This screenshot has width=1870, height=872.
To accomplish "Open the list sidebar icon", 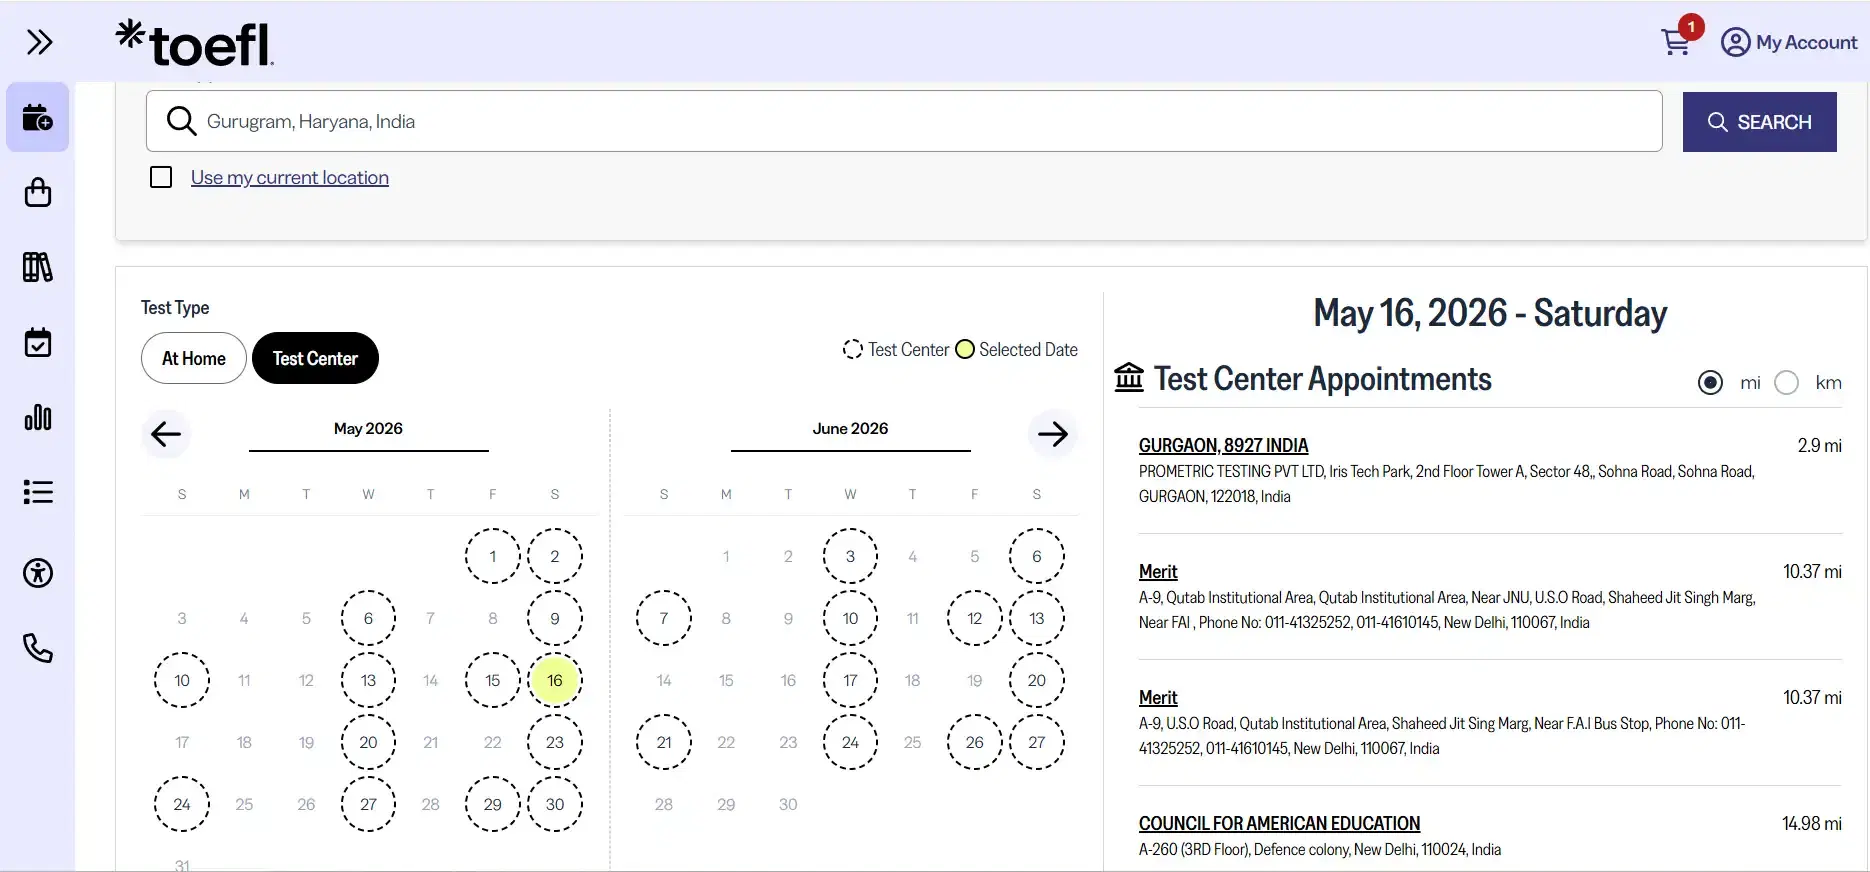I will point(38,492).
